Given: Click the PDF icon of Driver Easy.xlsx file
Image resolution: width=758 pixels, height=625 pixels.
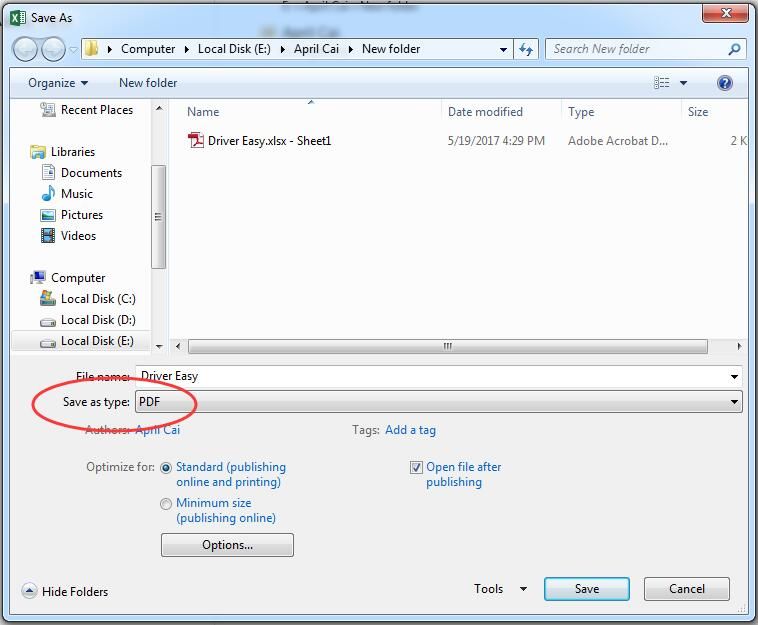Looking at the screenshot, I should coord(196,141).
